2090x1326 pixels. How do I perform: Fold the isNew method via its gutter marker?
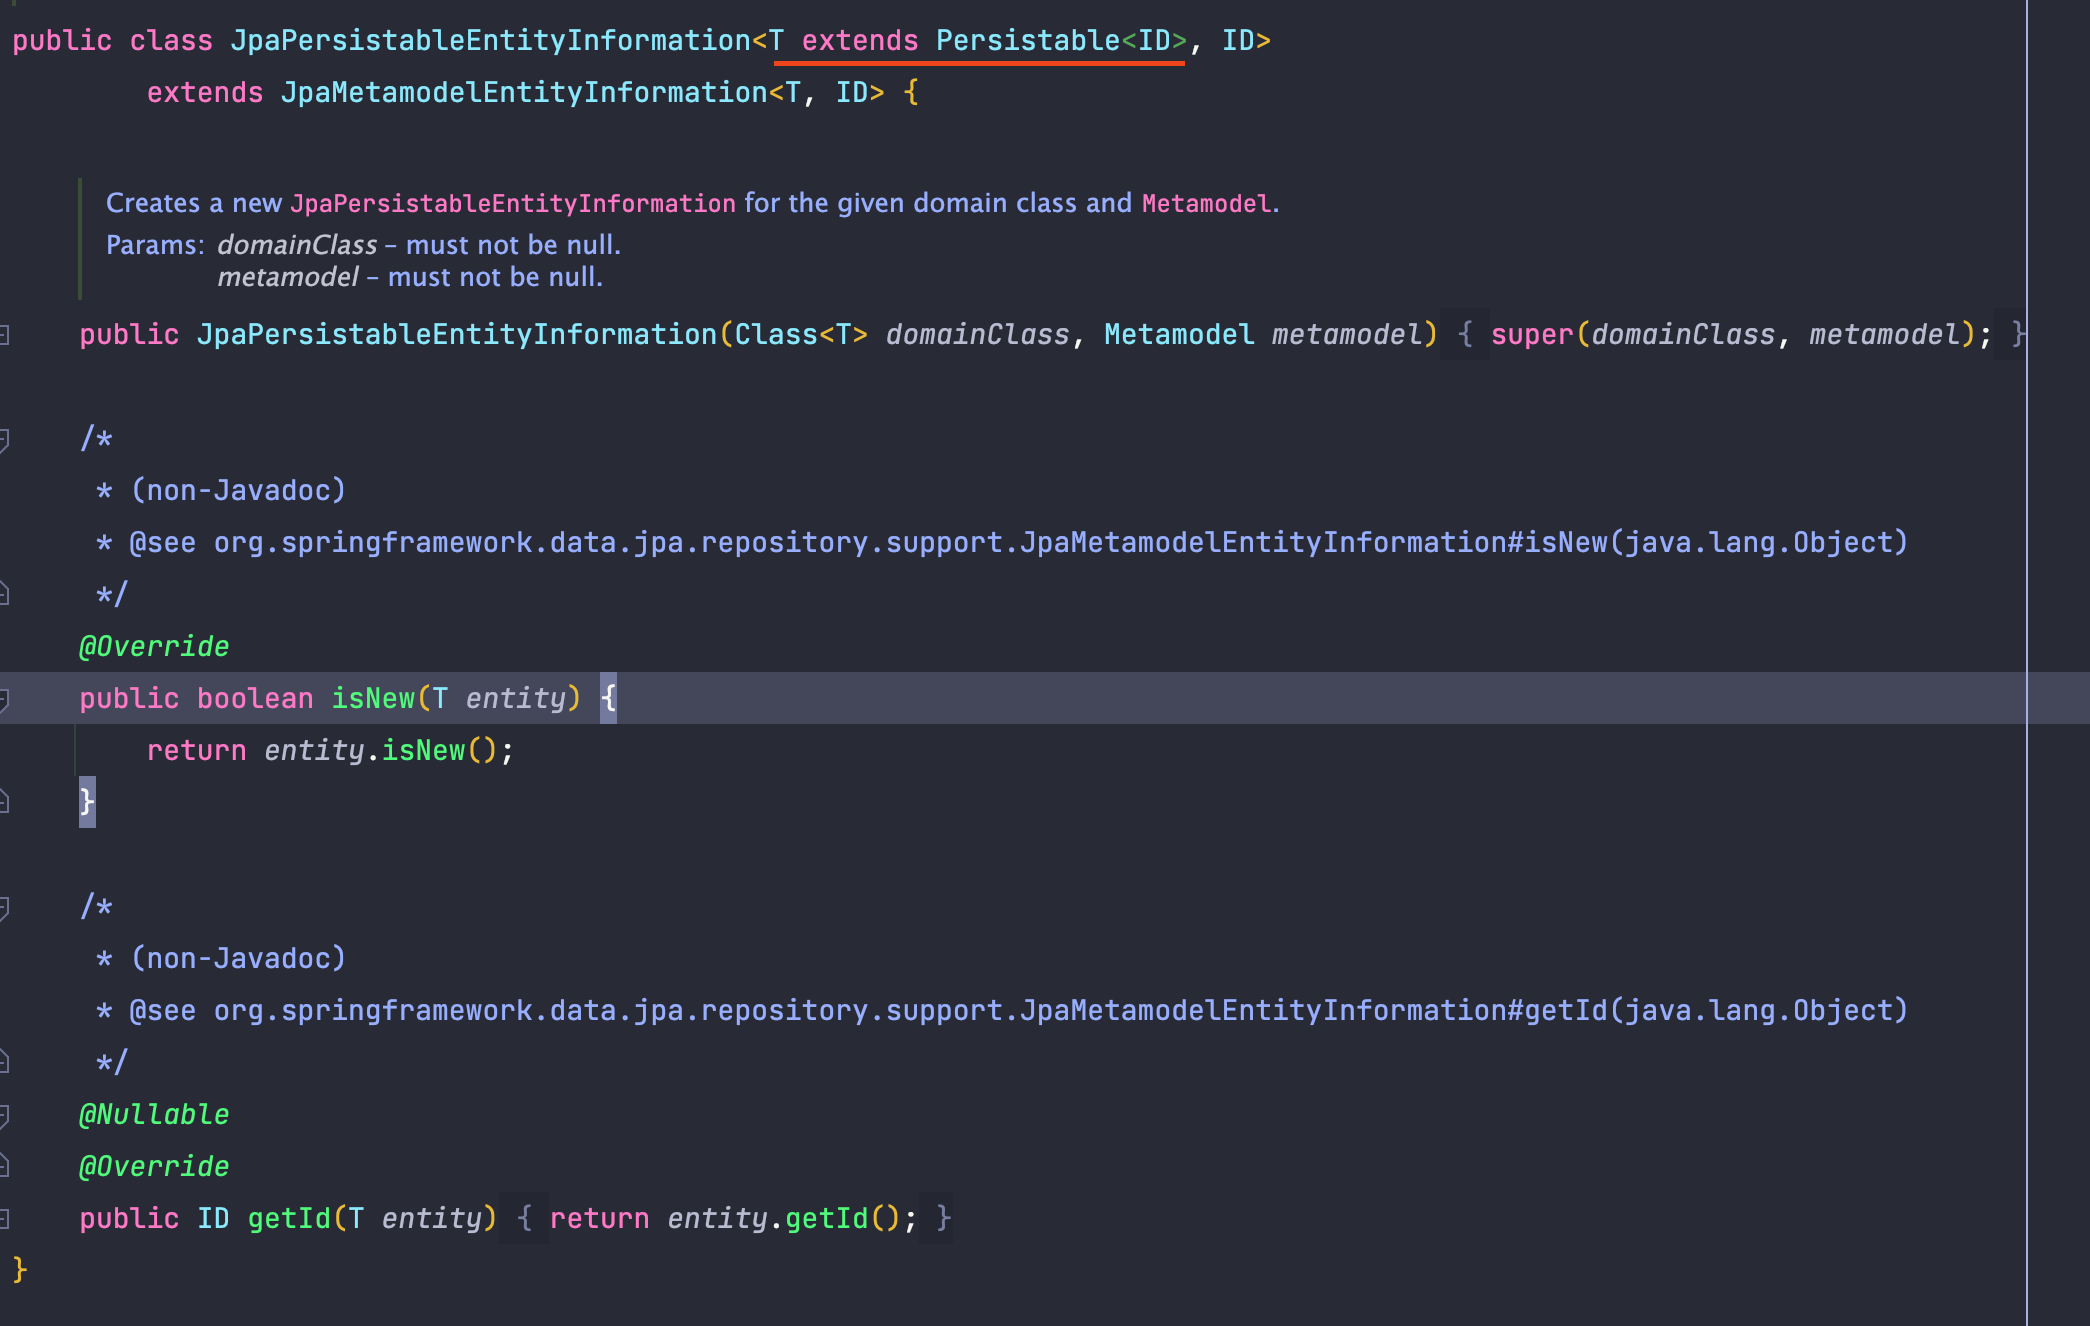5,698
